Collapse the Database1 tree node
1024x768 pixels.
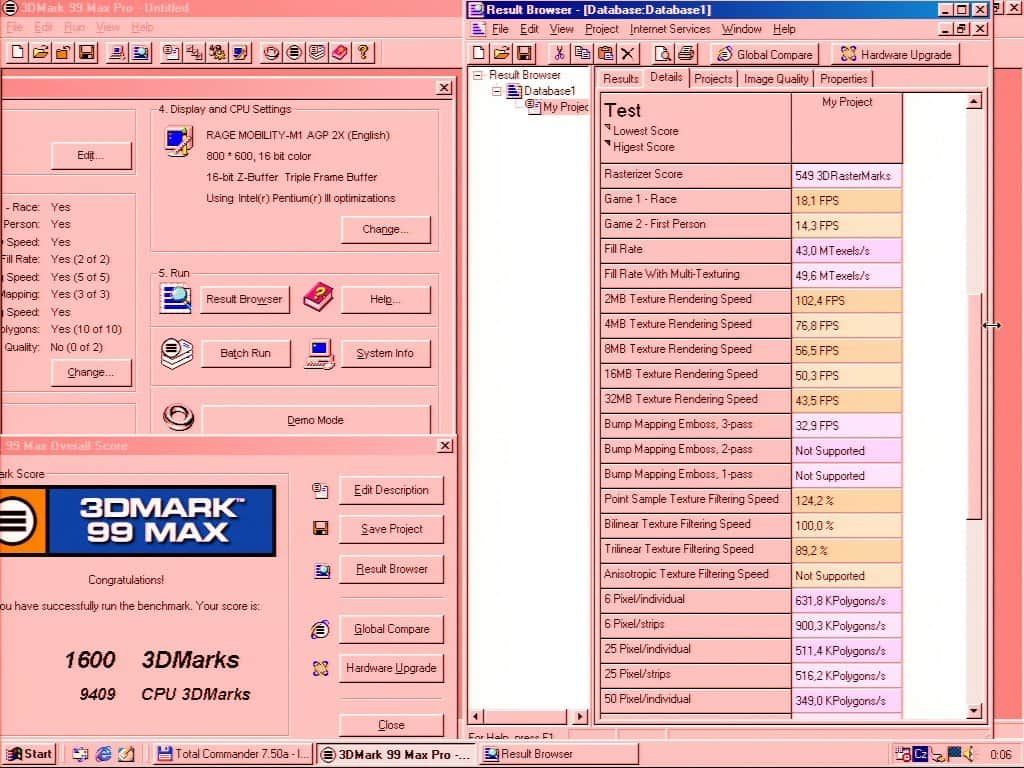pyautogui.click(x=496, y=91)
